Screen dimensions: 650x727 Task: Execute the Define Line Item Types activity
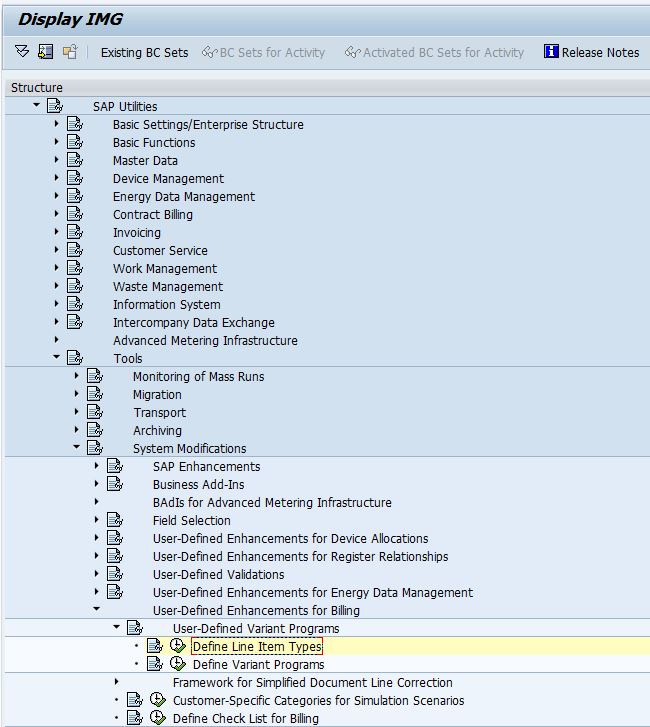[x=178, y=645]
